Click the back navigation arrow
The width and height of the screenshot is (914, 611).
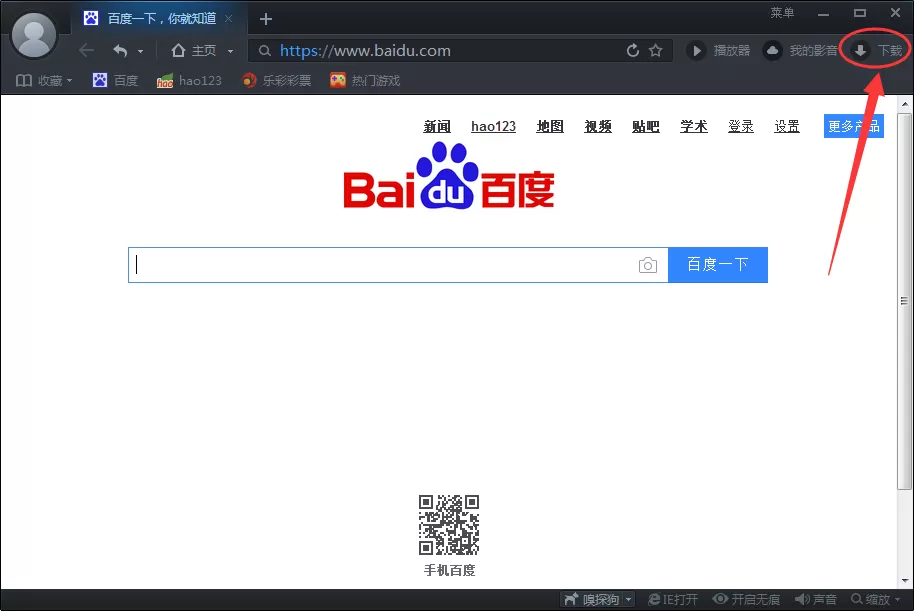pos(86,51)
